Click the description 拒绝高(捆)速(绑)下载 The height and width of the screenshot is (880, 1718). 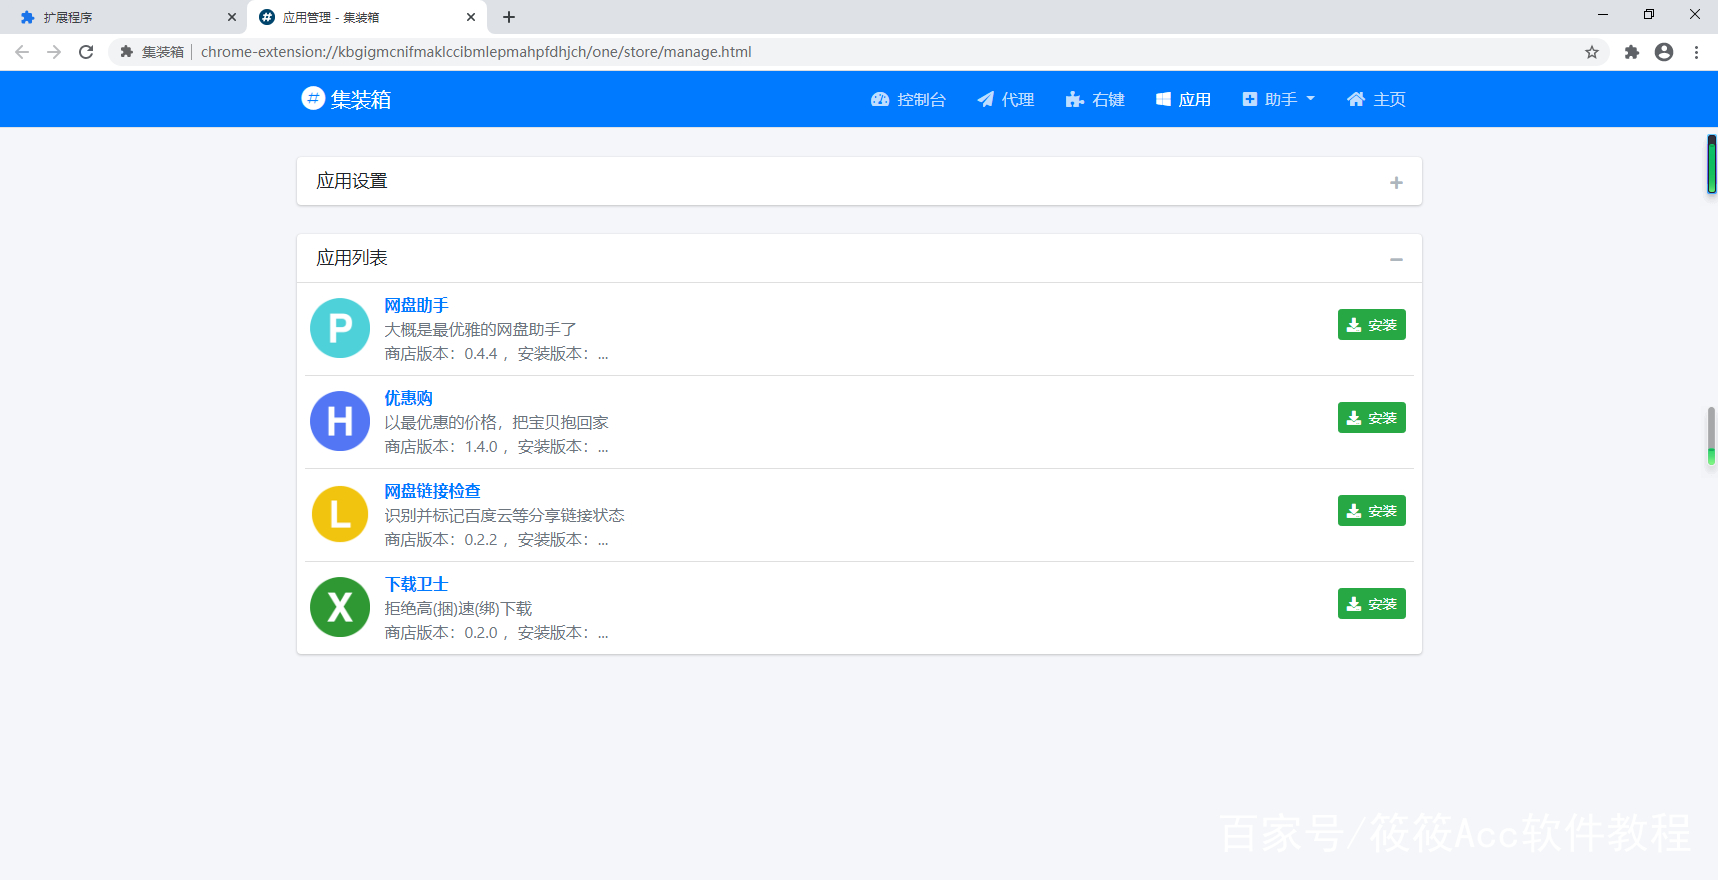[x=458, y=608]
